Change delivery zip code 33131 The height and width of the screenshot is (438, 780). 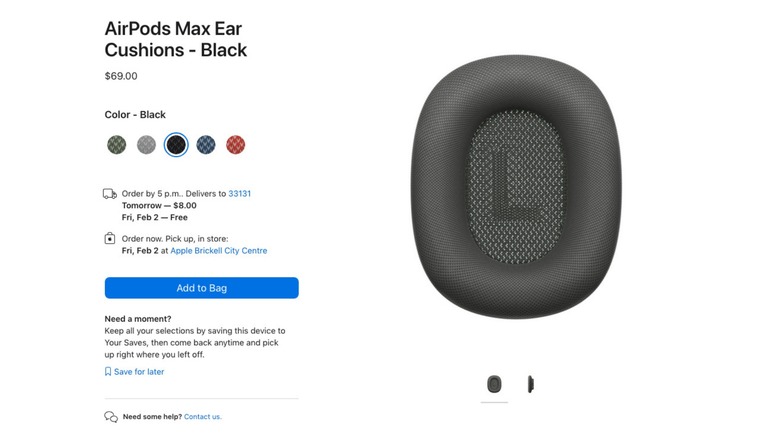pos(240,194)
